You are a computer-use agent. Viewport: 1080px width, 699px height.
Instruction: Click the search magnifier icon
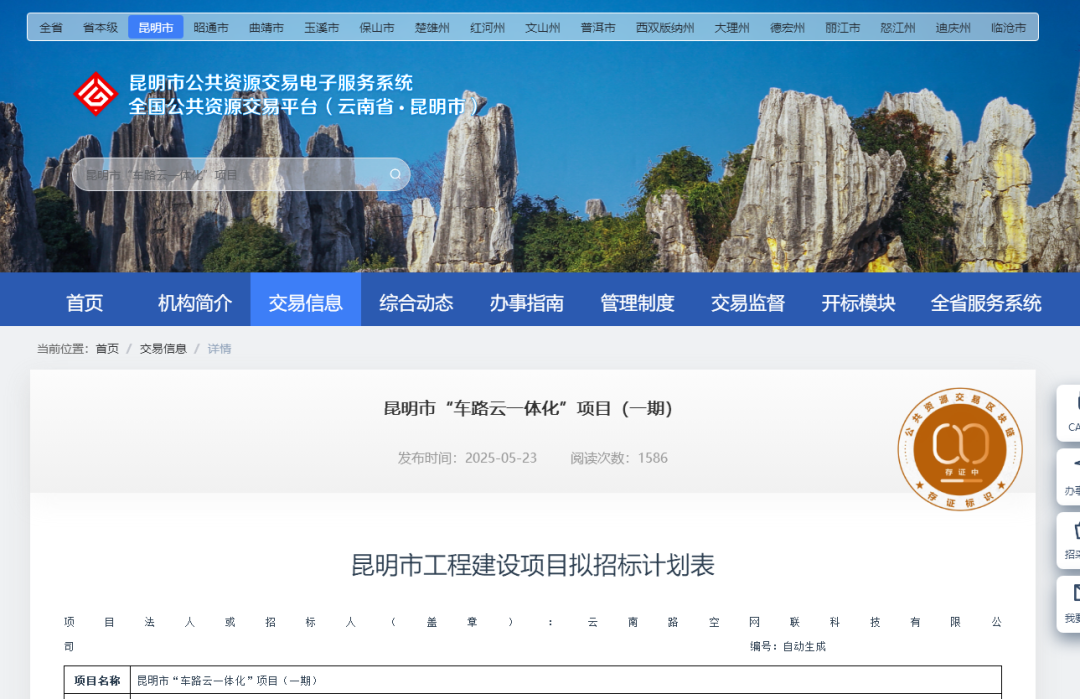(395, 175)
